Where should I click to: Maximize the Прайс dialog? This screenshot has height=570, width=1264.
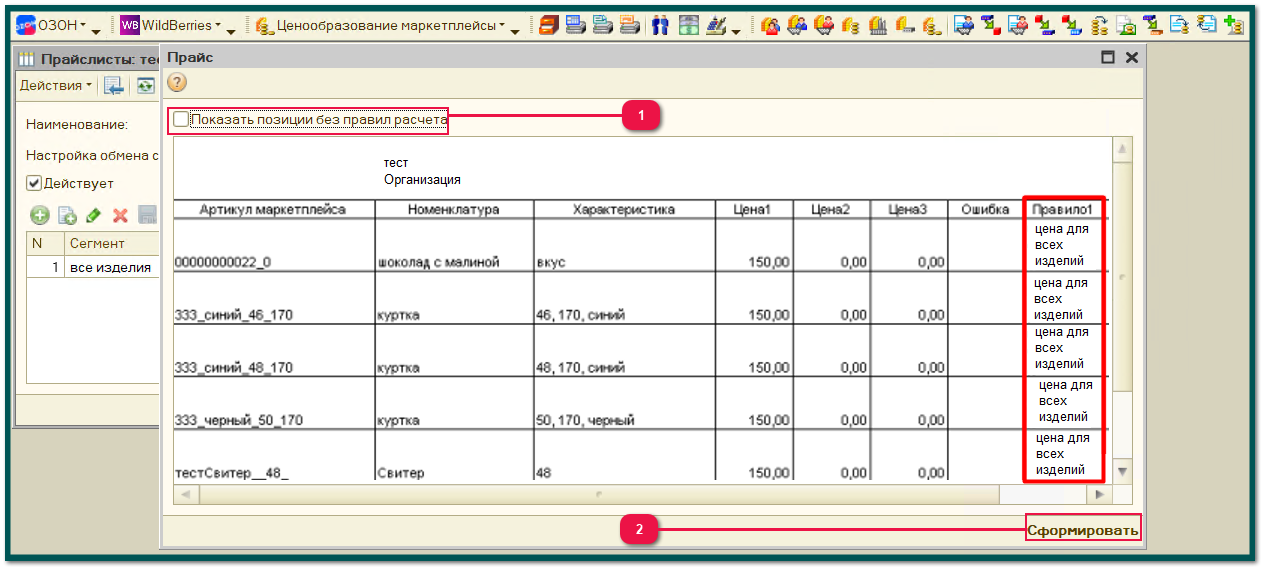tap(1108, 58)
